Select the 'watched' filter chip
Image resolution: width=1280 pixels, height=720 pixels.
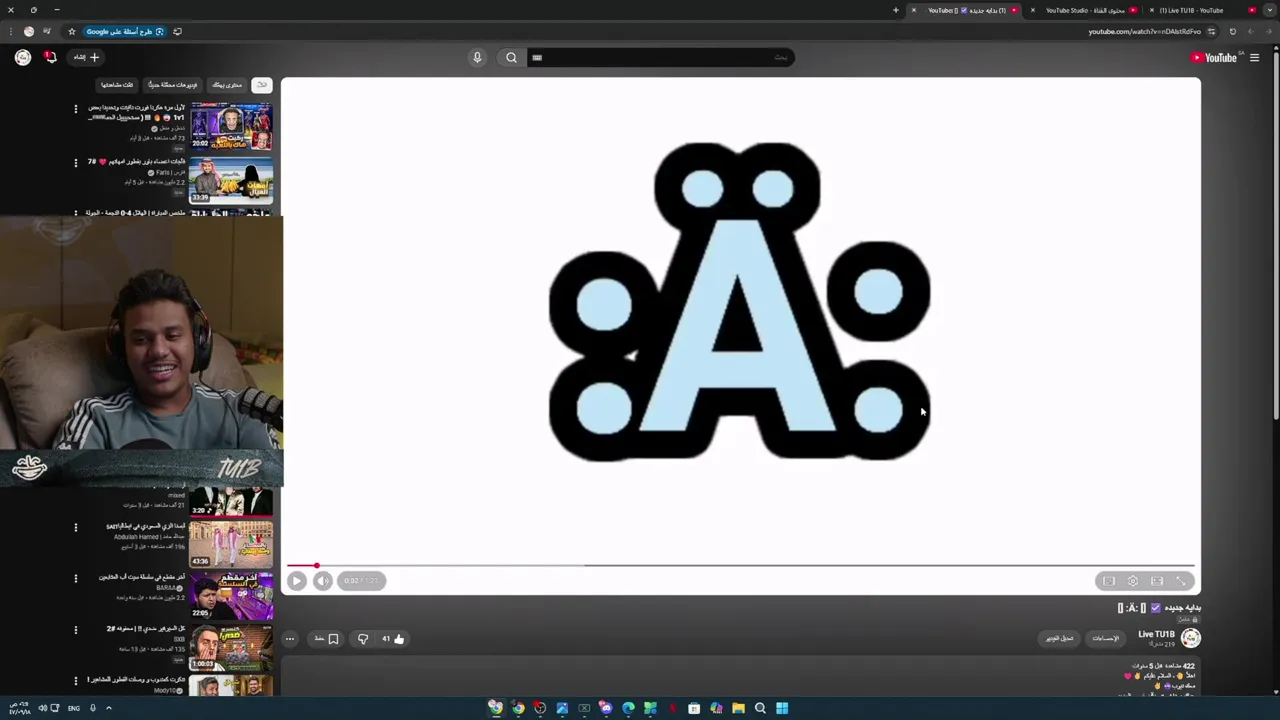[x=117, y=85]
